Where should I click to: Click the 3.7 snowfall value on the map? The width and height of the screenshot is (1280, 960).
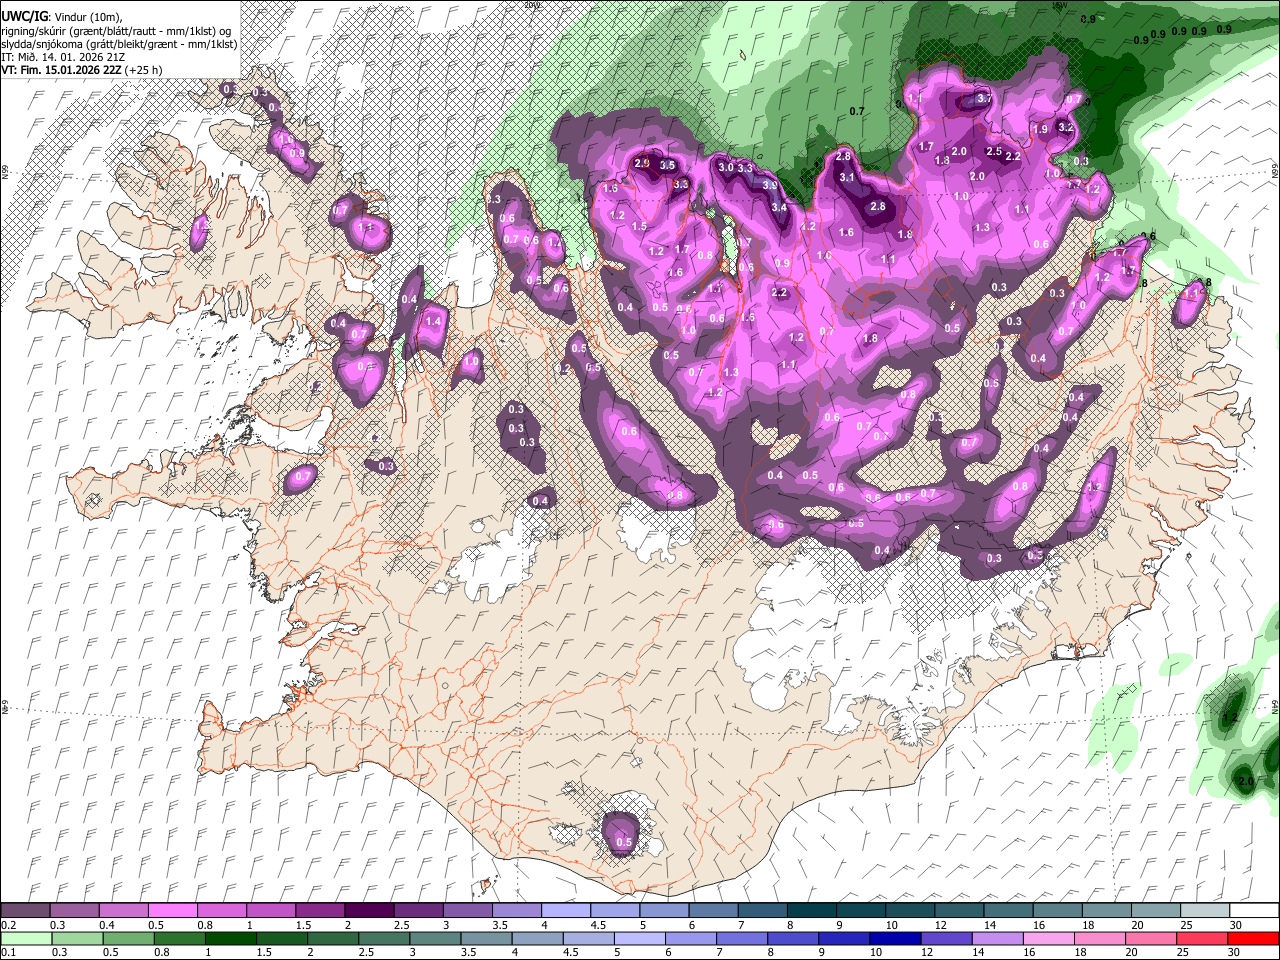(x=984, y=98)
